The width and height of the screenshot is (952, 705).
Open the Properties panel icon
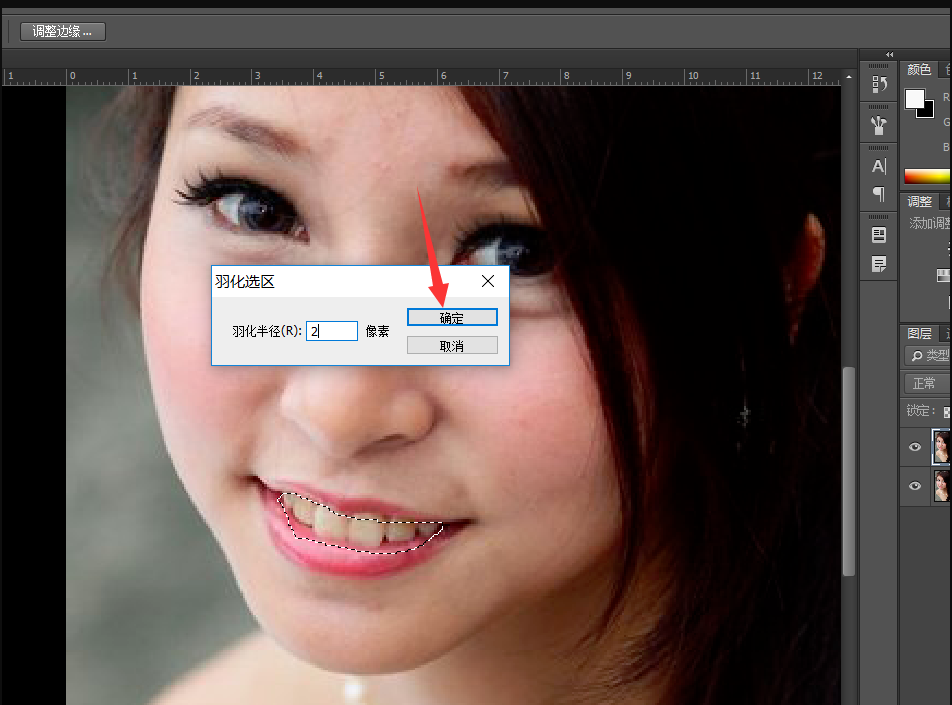[x=879, y=235]
